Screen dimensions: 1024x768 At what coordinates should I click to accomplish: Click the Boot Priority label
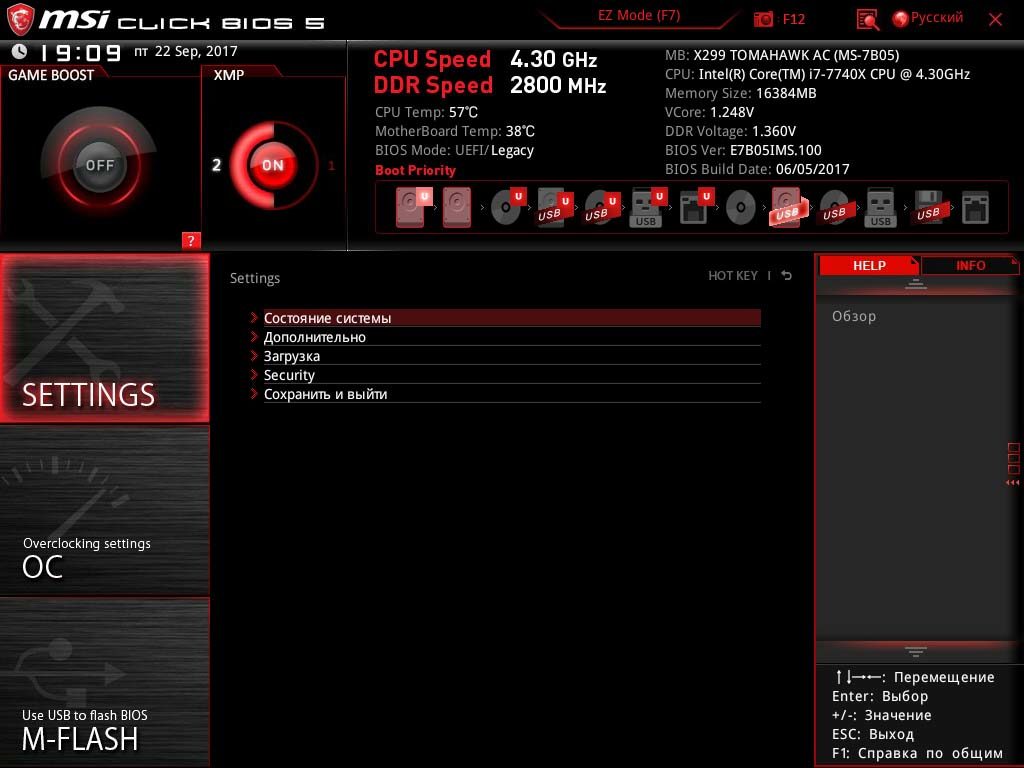pyautogui.click(x=415, y=170)
